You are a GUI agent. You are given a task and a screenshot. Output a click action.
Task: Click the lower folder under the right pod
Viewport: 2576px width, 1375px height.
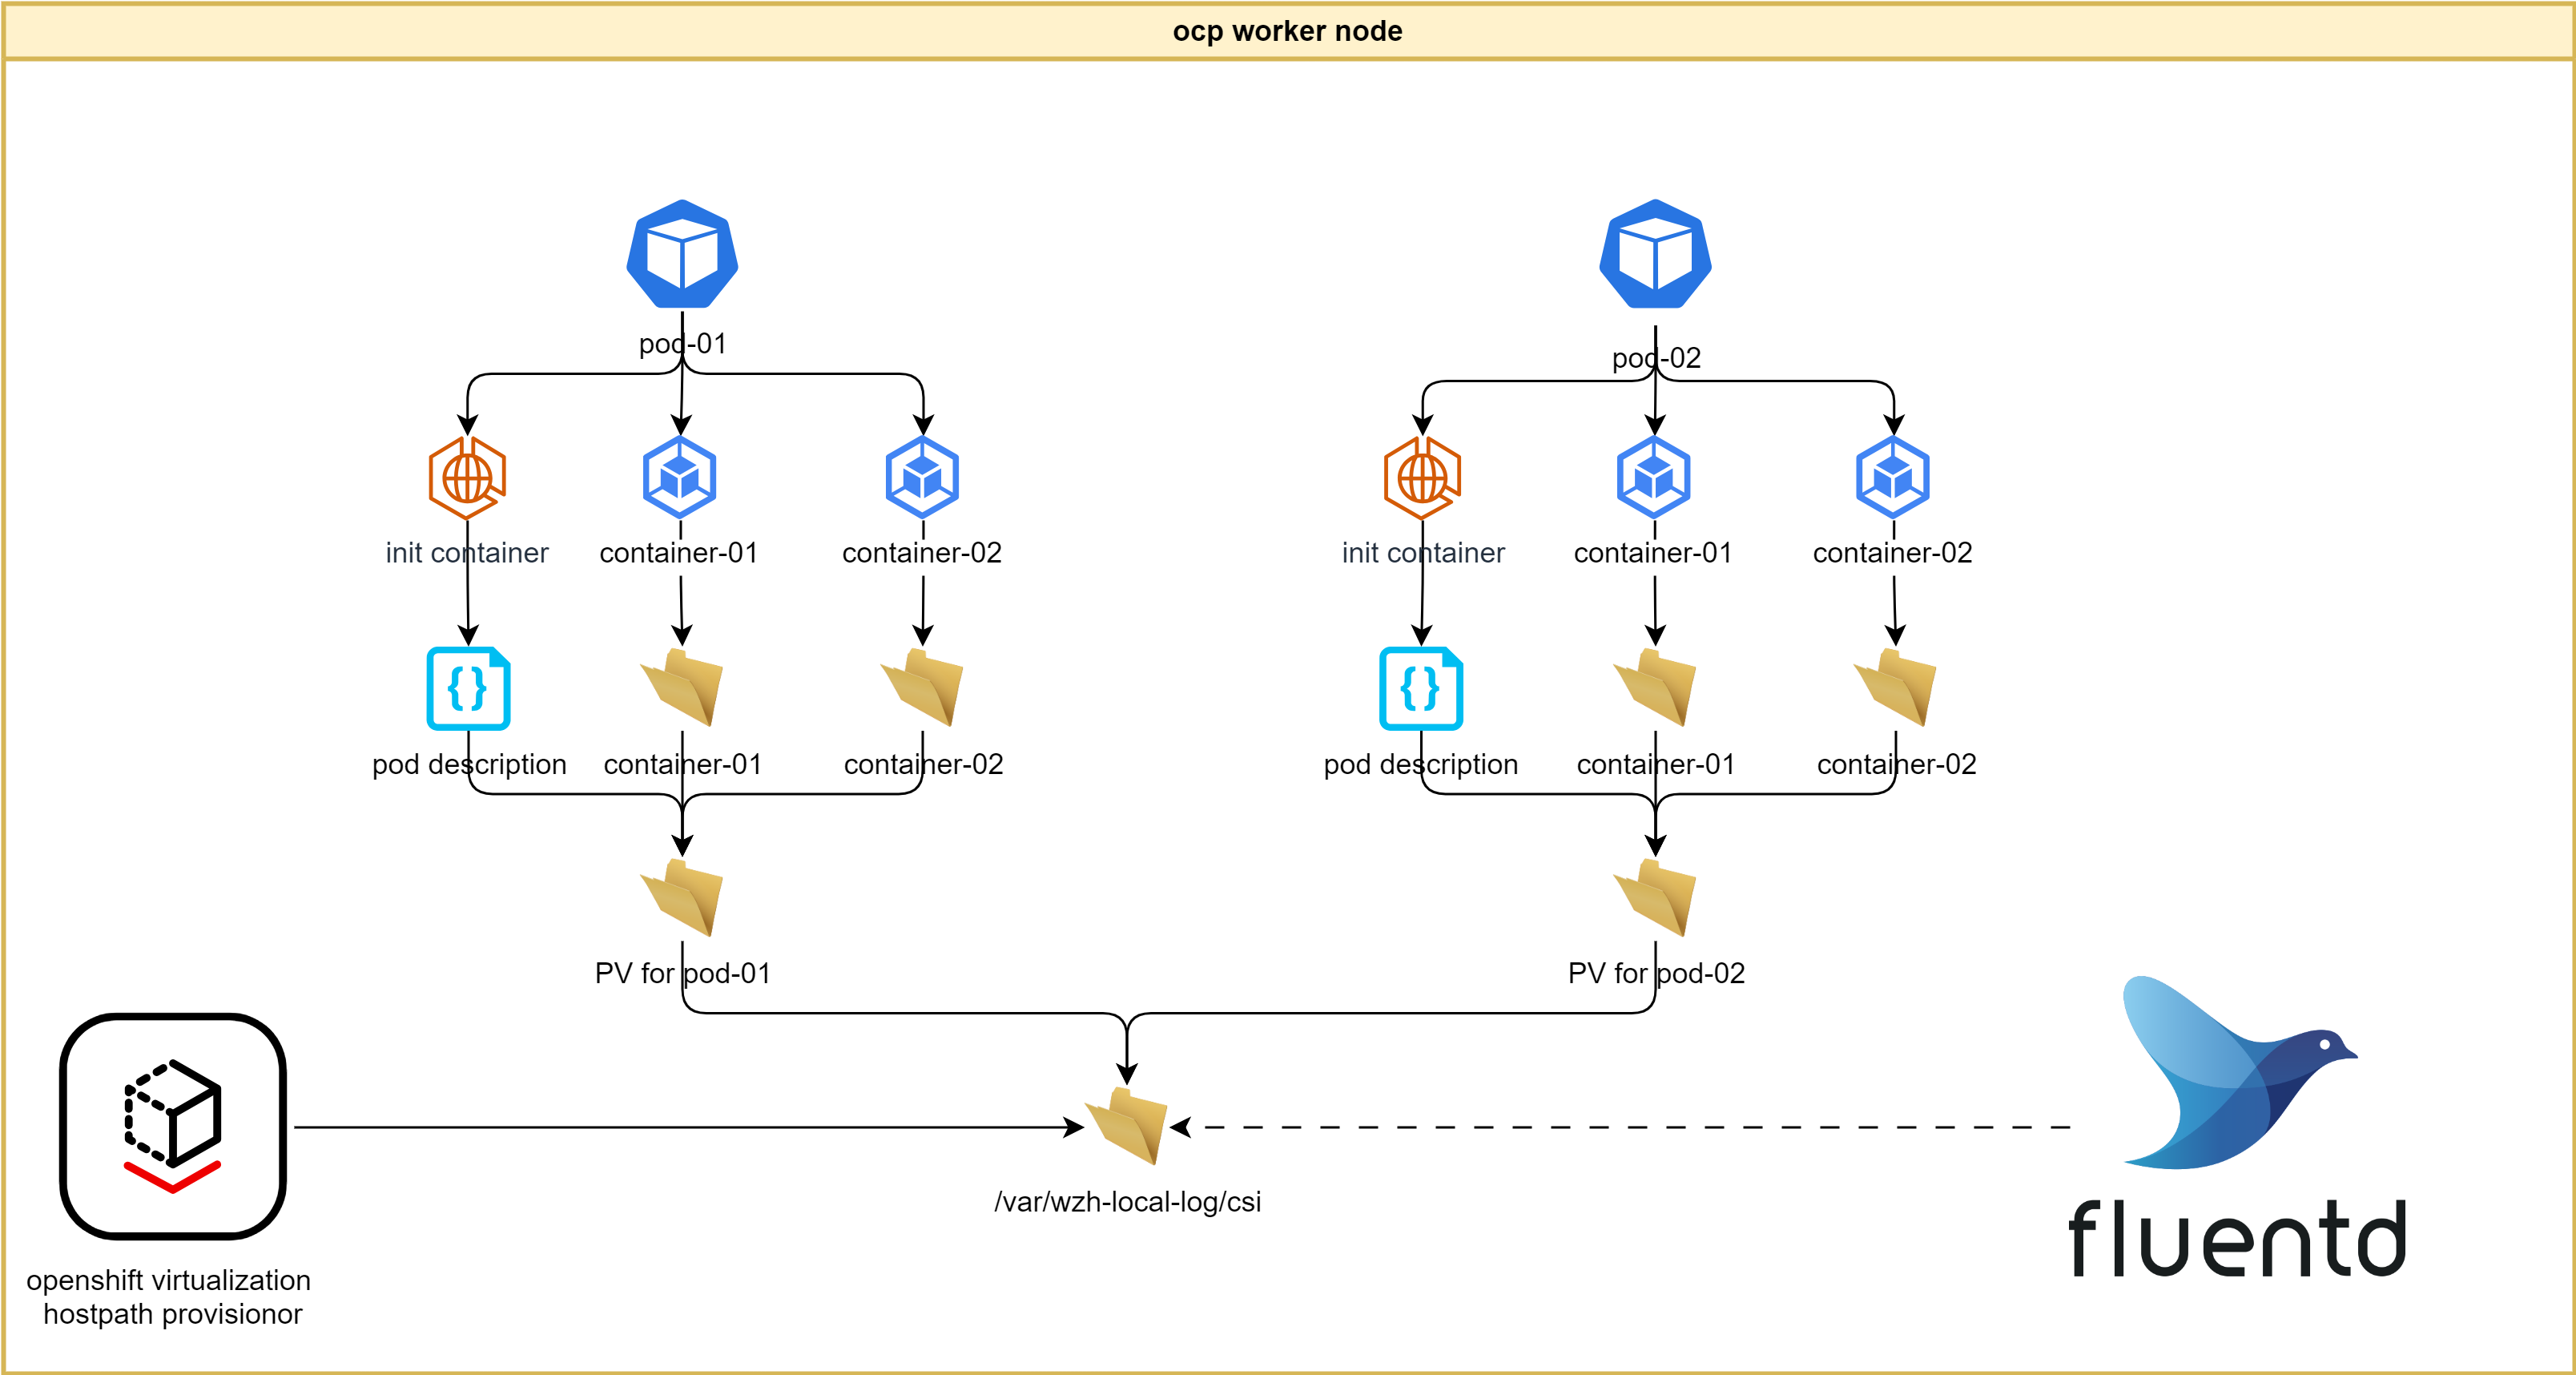click(1655, 897)
